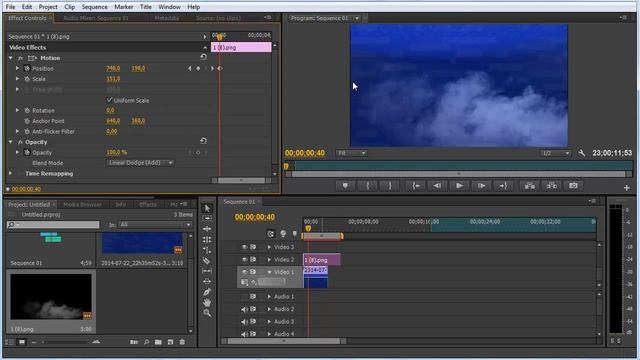Export frame with camera icon

pyautogui.click(x=573, y=186)
